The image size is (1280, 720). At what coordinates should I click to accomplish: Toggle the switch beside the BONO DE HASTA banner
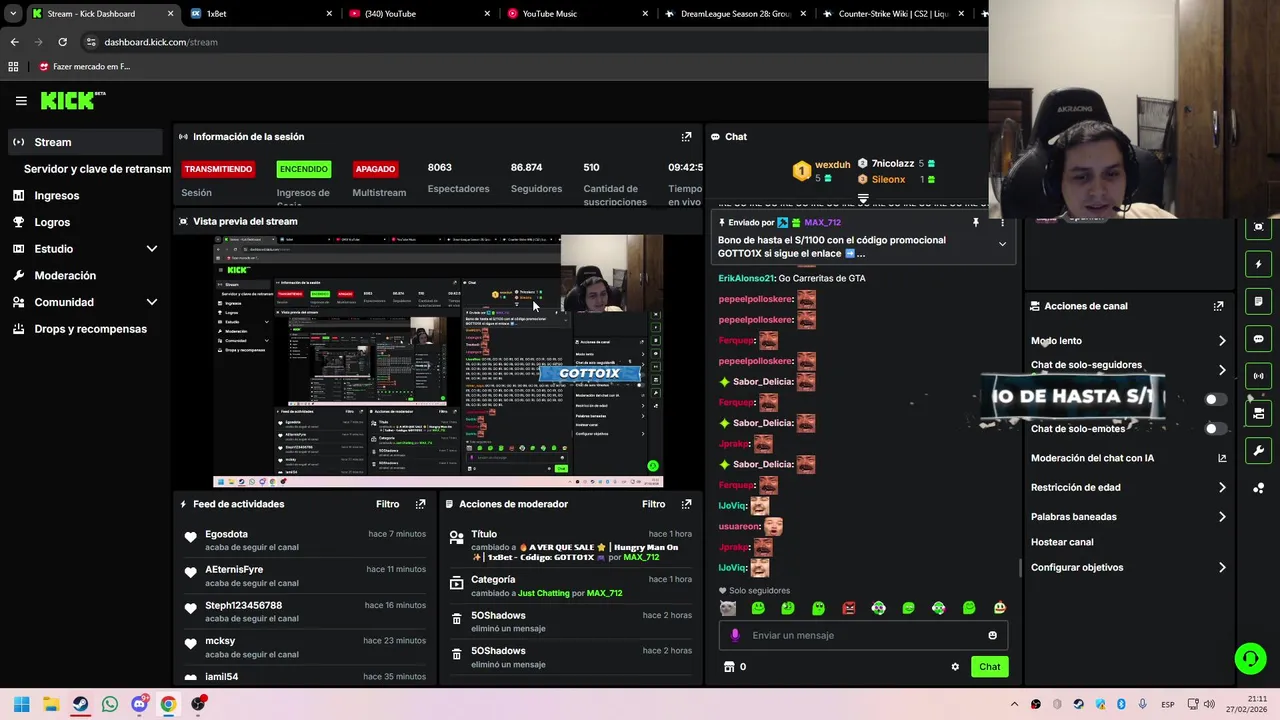pyautogui.click(x=1215, y=399)
